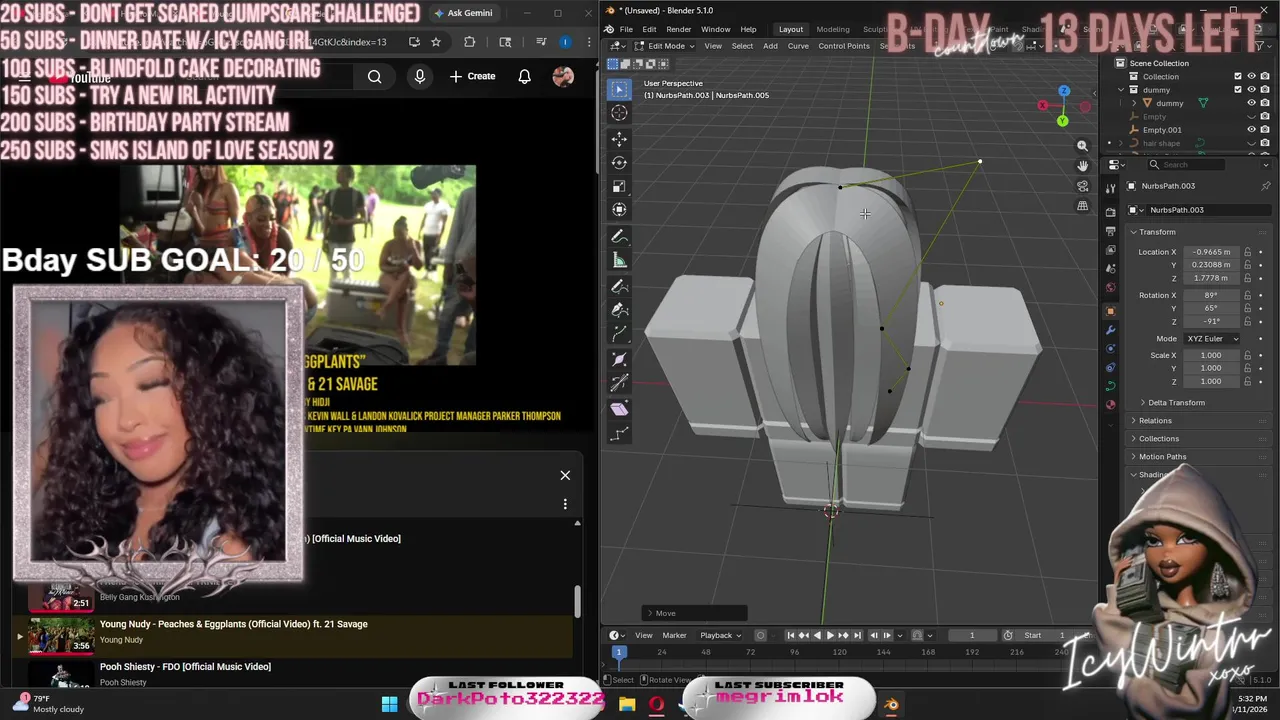
Task: Select the Annotate tool in Blender toolbar
Action: click(x=619, y=236)
